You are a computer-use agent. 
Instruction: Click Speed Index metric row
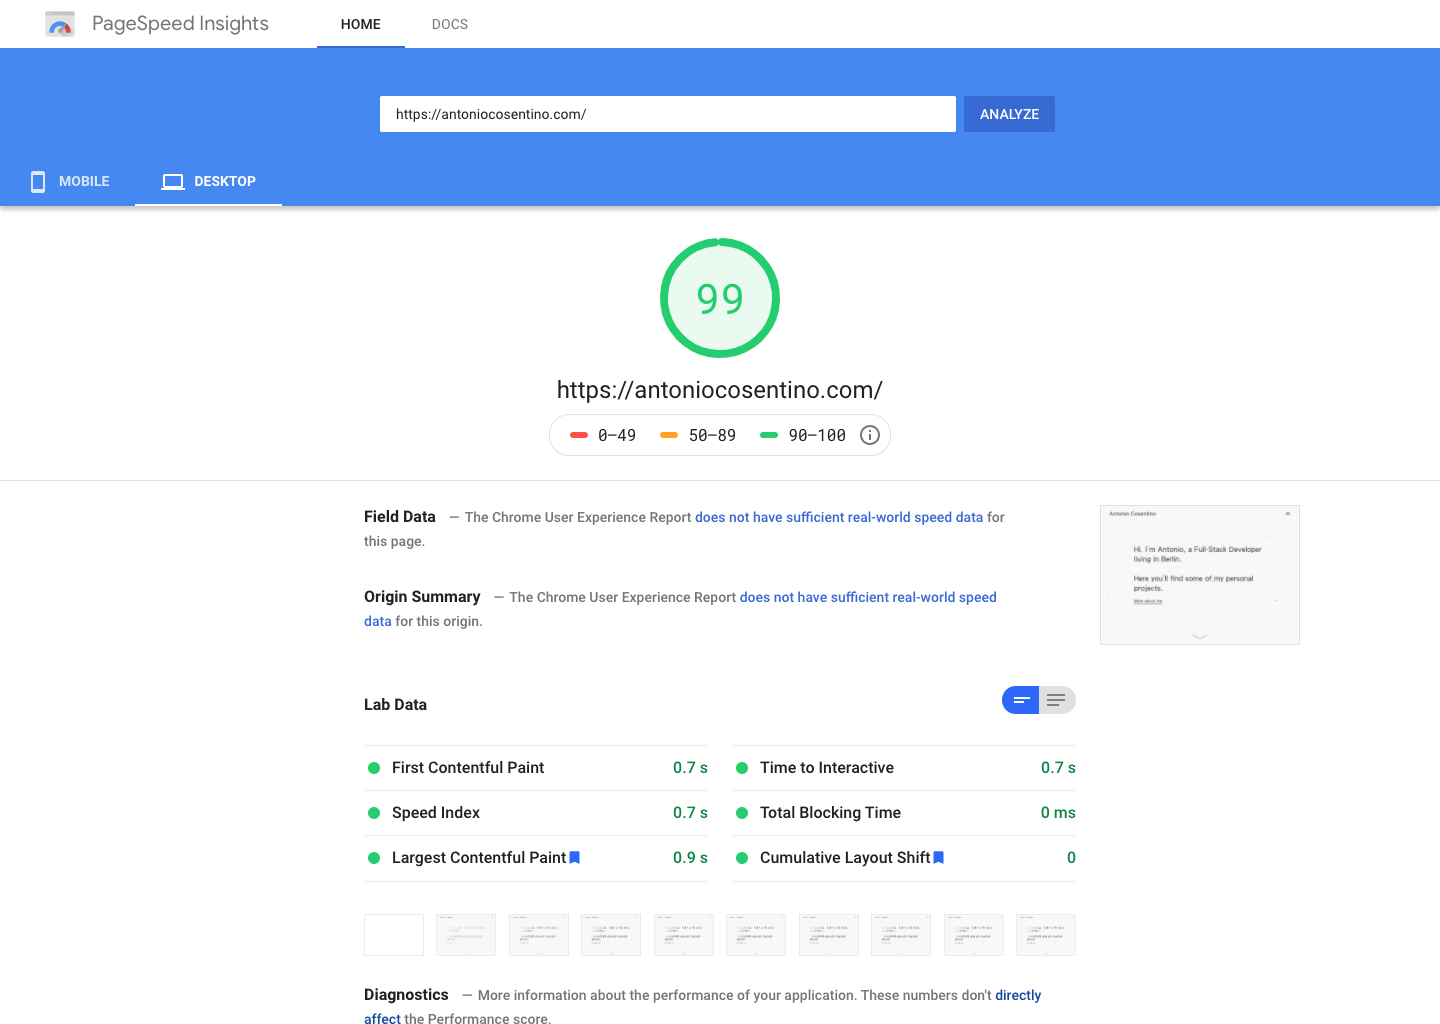point(536,813)
